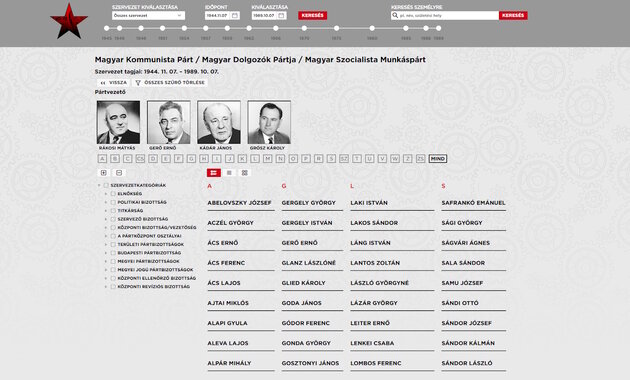The height and width of the screenshot is (380, 630).
Task: Select the MIND all-letters filter
Action: point(438,159)
